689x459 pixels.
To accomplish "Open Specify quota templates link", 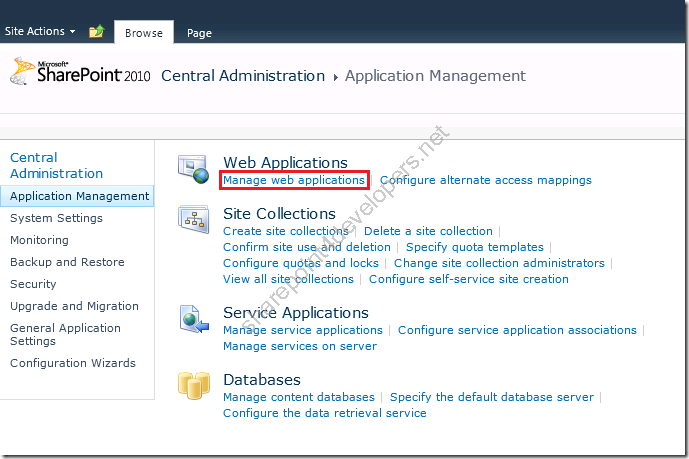I will click(475, 247).
